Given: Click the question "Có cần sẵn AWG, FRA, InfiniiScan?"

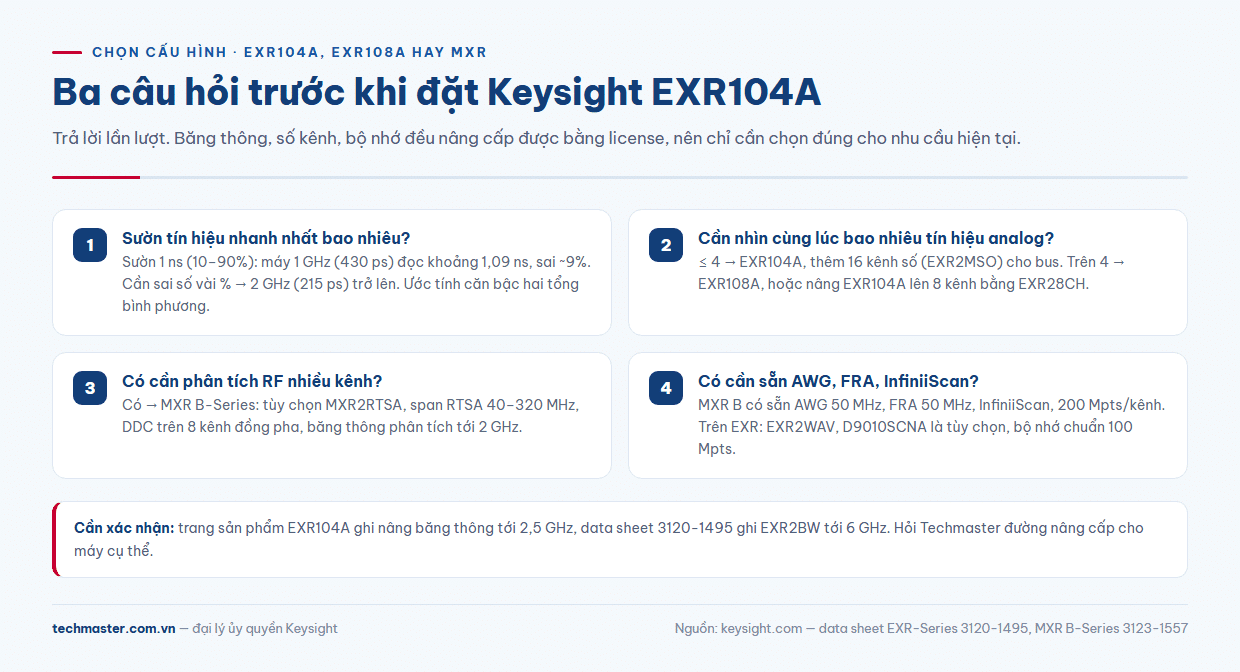Looking at the screenshot, I should point(838,381).
